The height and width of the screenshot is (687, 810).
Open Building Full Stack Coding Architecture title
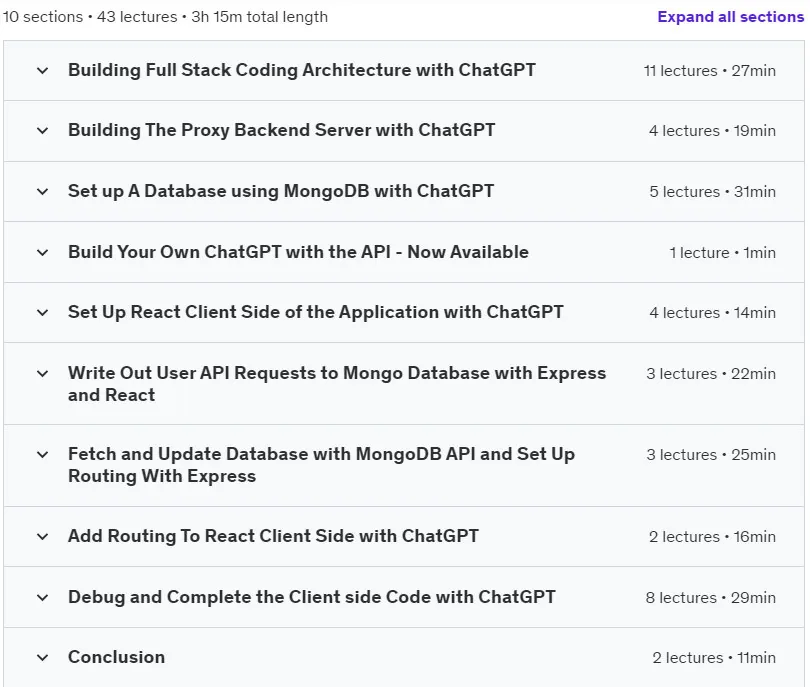(302, 70)
